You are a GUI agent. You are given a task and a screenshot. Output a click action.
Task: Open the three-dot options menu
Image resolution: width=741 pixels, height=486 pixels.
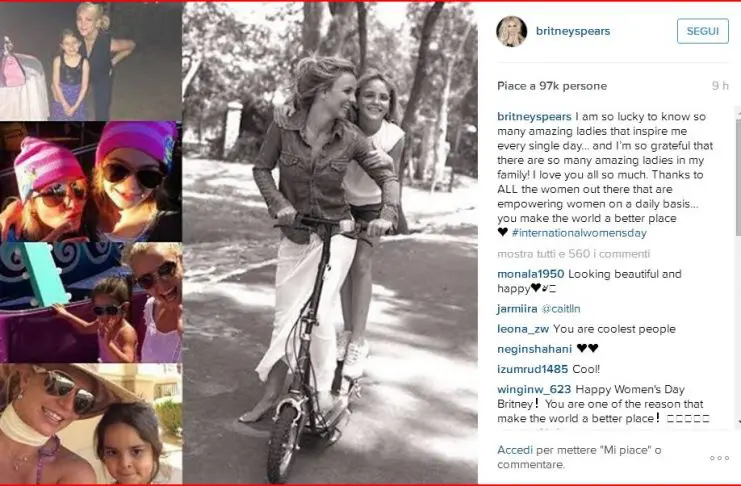click(x=719, y=457)
